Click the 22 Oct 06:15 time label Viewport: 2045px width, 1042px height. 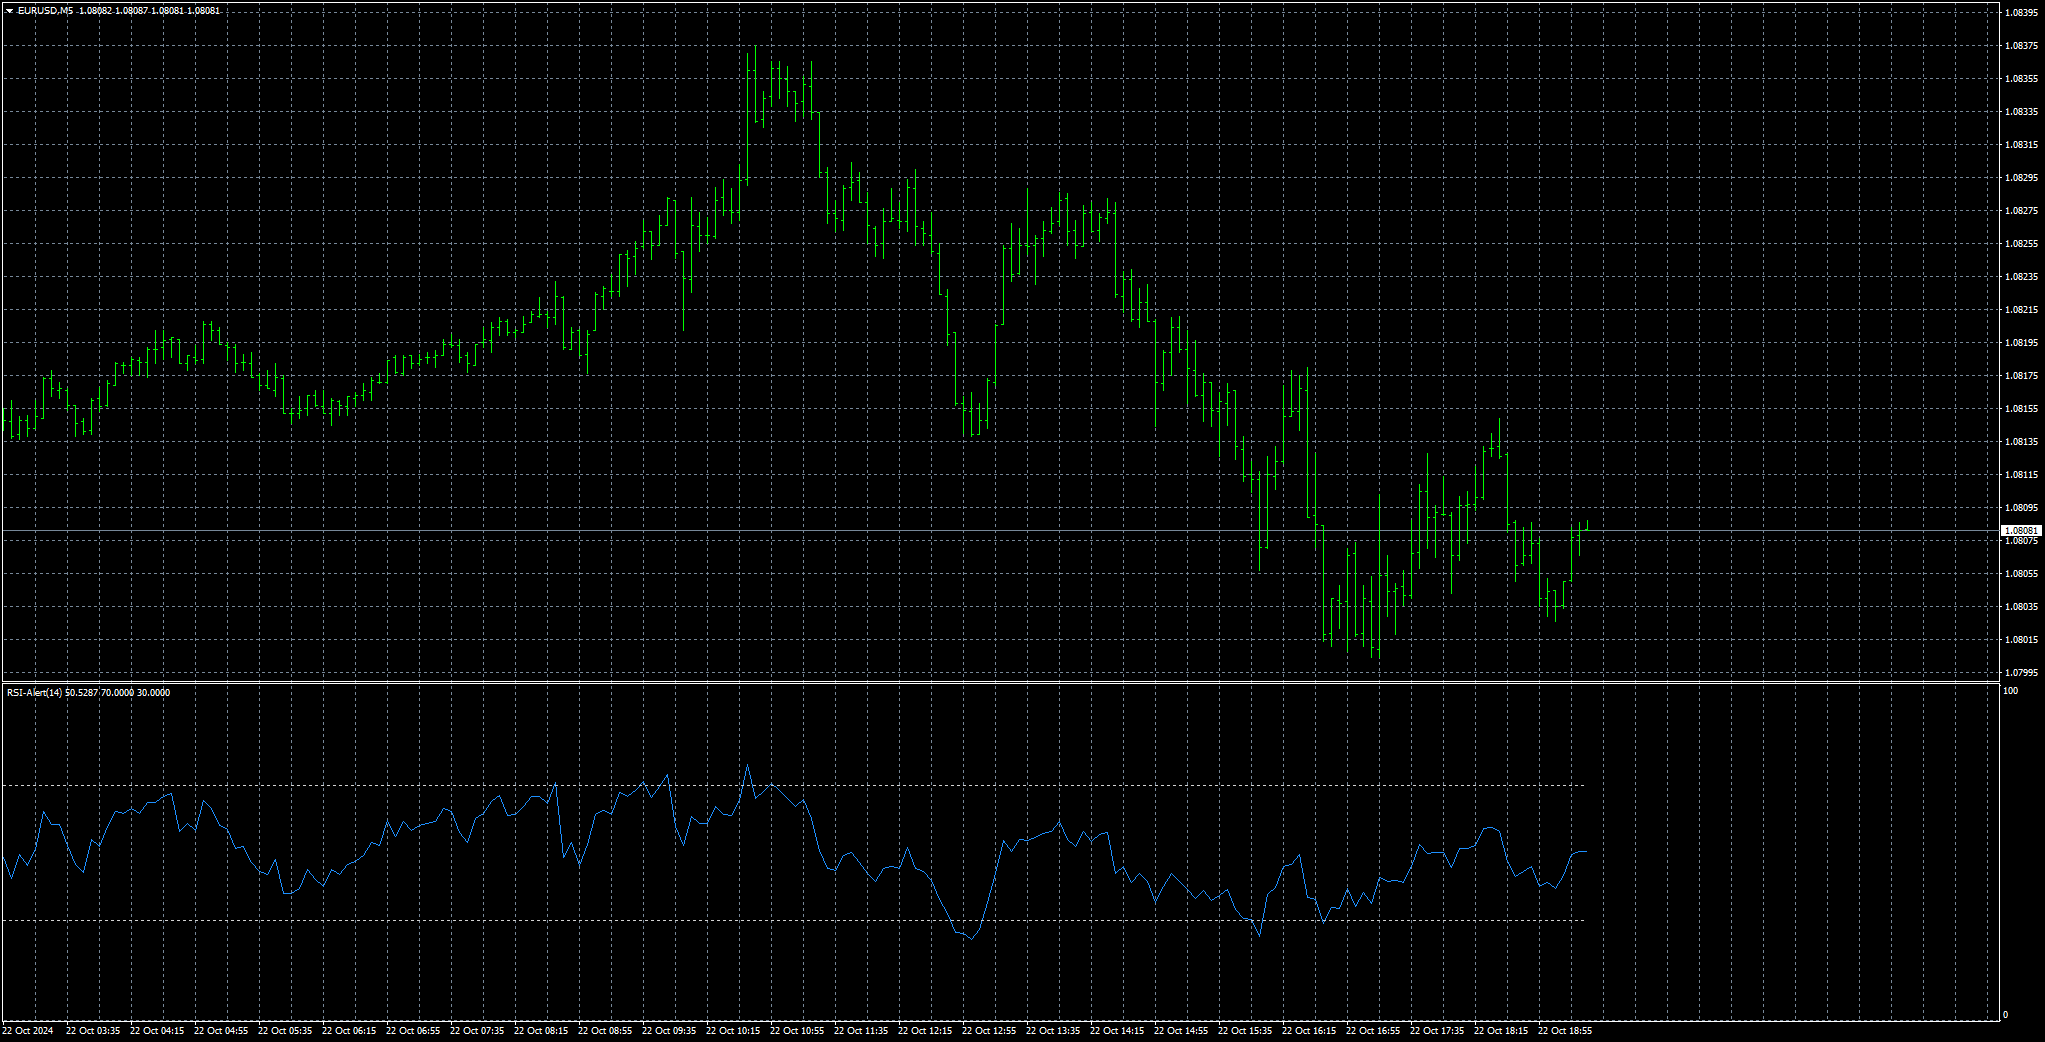point(349,1031)
